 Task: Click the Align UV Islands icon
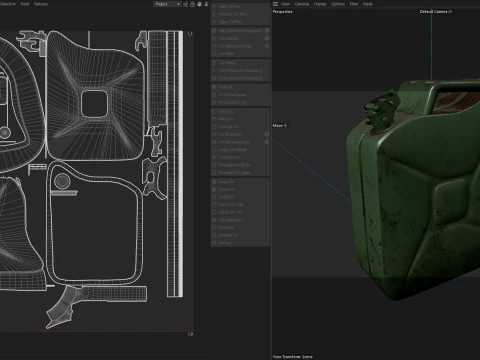click(x=214, y=150)
